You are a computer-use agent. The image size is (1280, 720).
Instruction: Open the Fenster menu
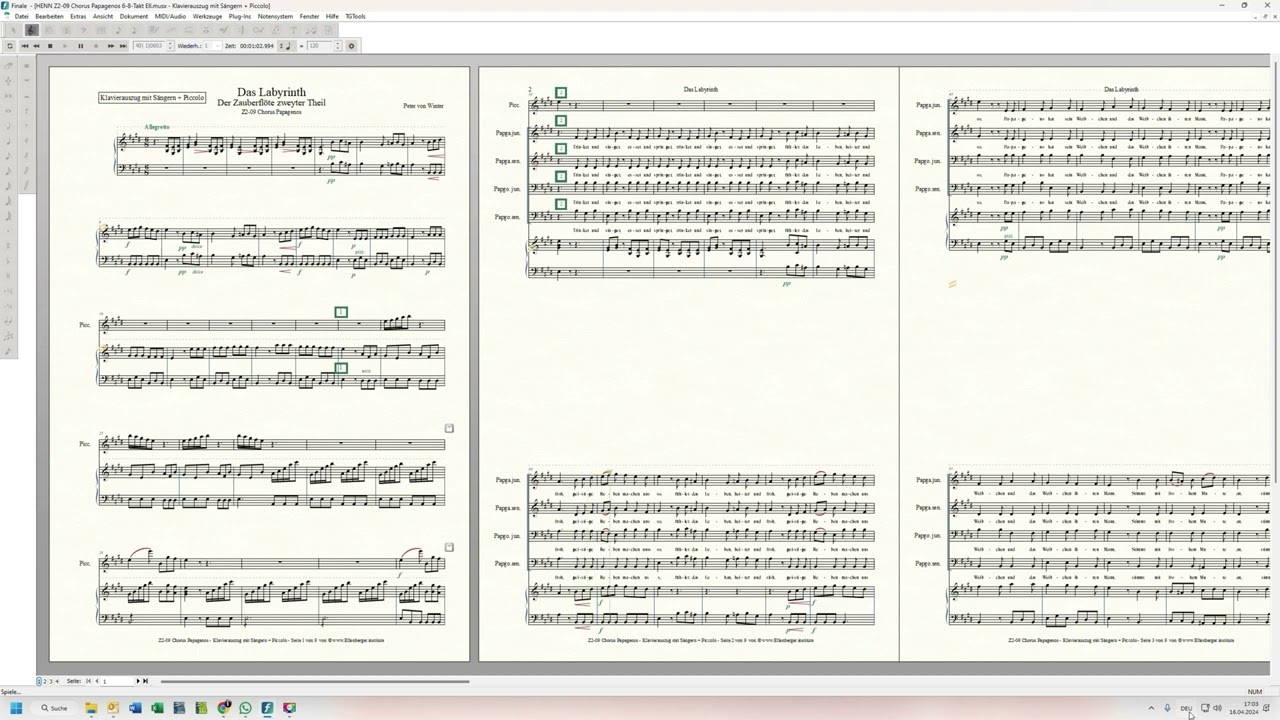coord(309,16)
